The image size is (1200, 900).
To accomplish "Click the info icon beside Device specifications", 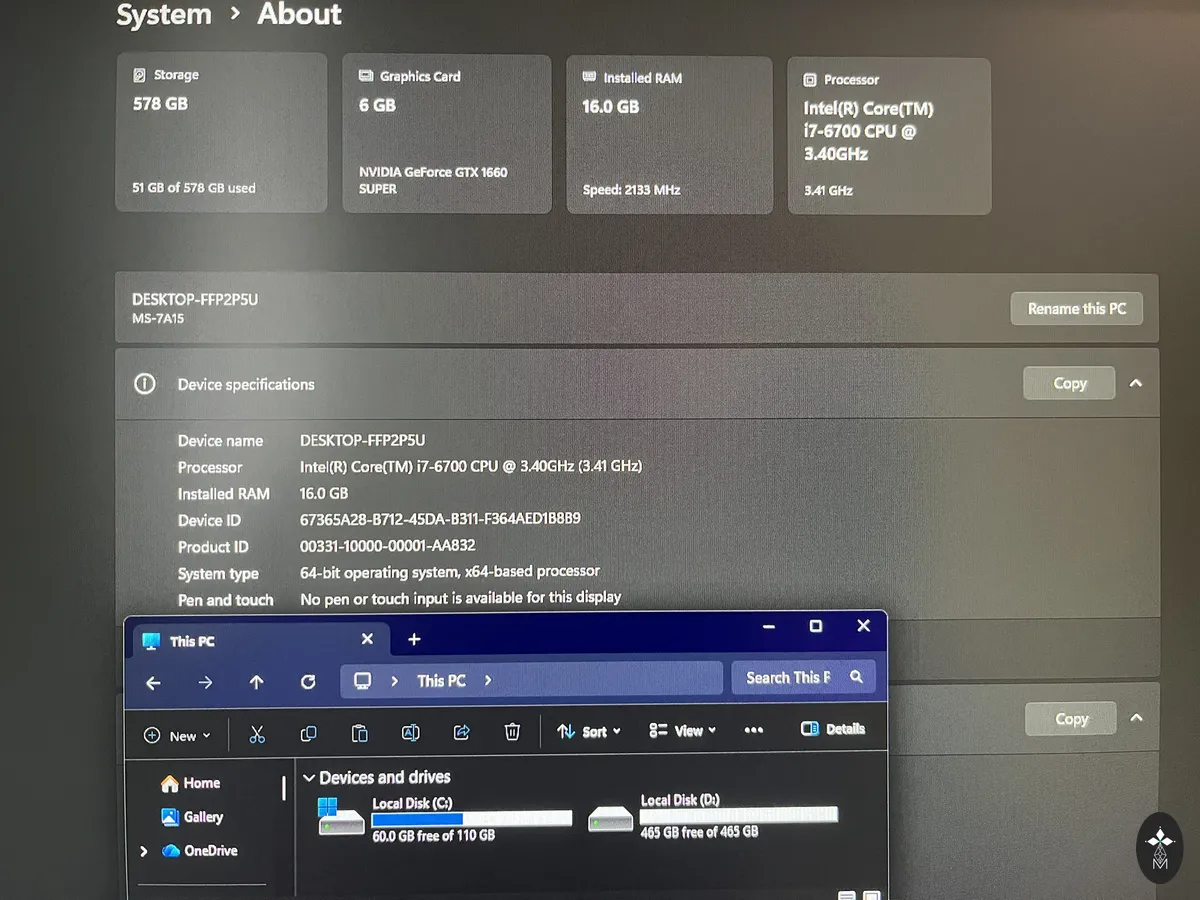I will [145, 384].
